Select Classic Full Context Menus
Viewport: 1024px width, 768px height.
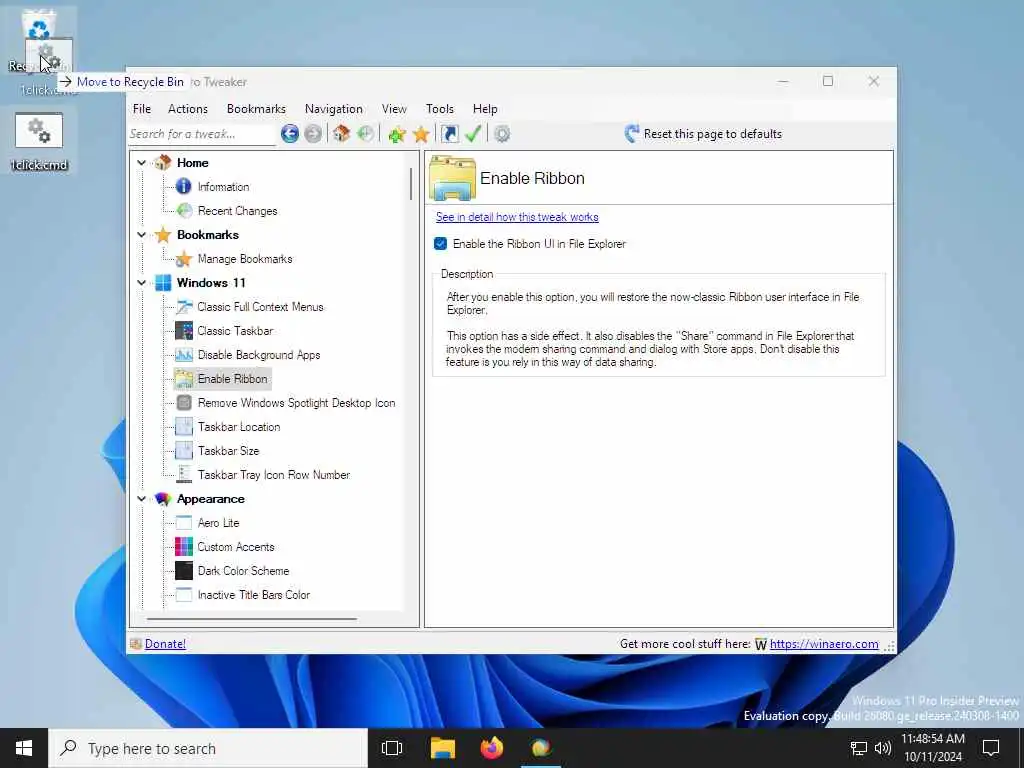(x=261, y=307)
